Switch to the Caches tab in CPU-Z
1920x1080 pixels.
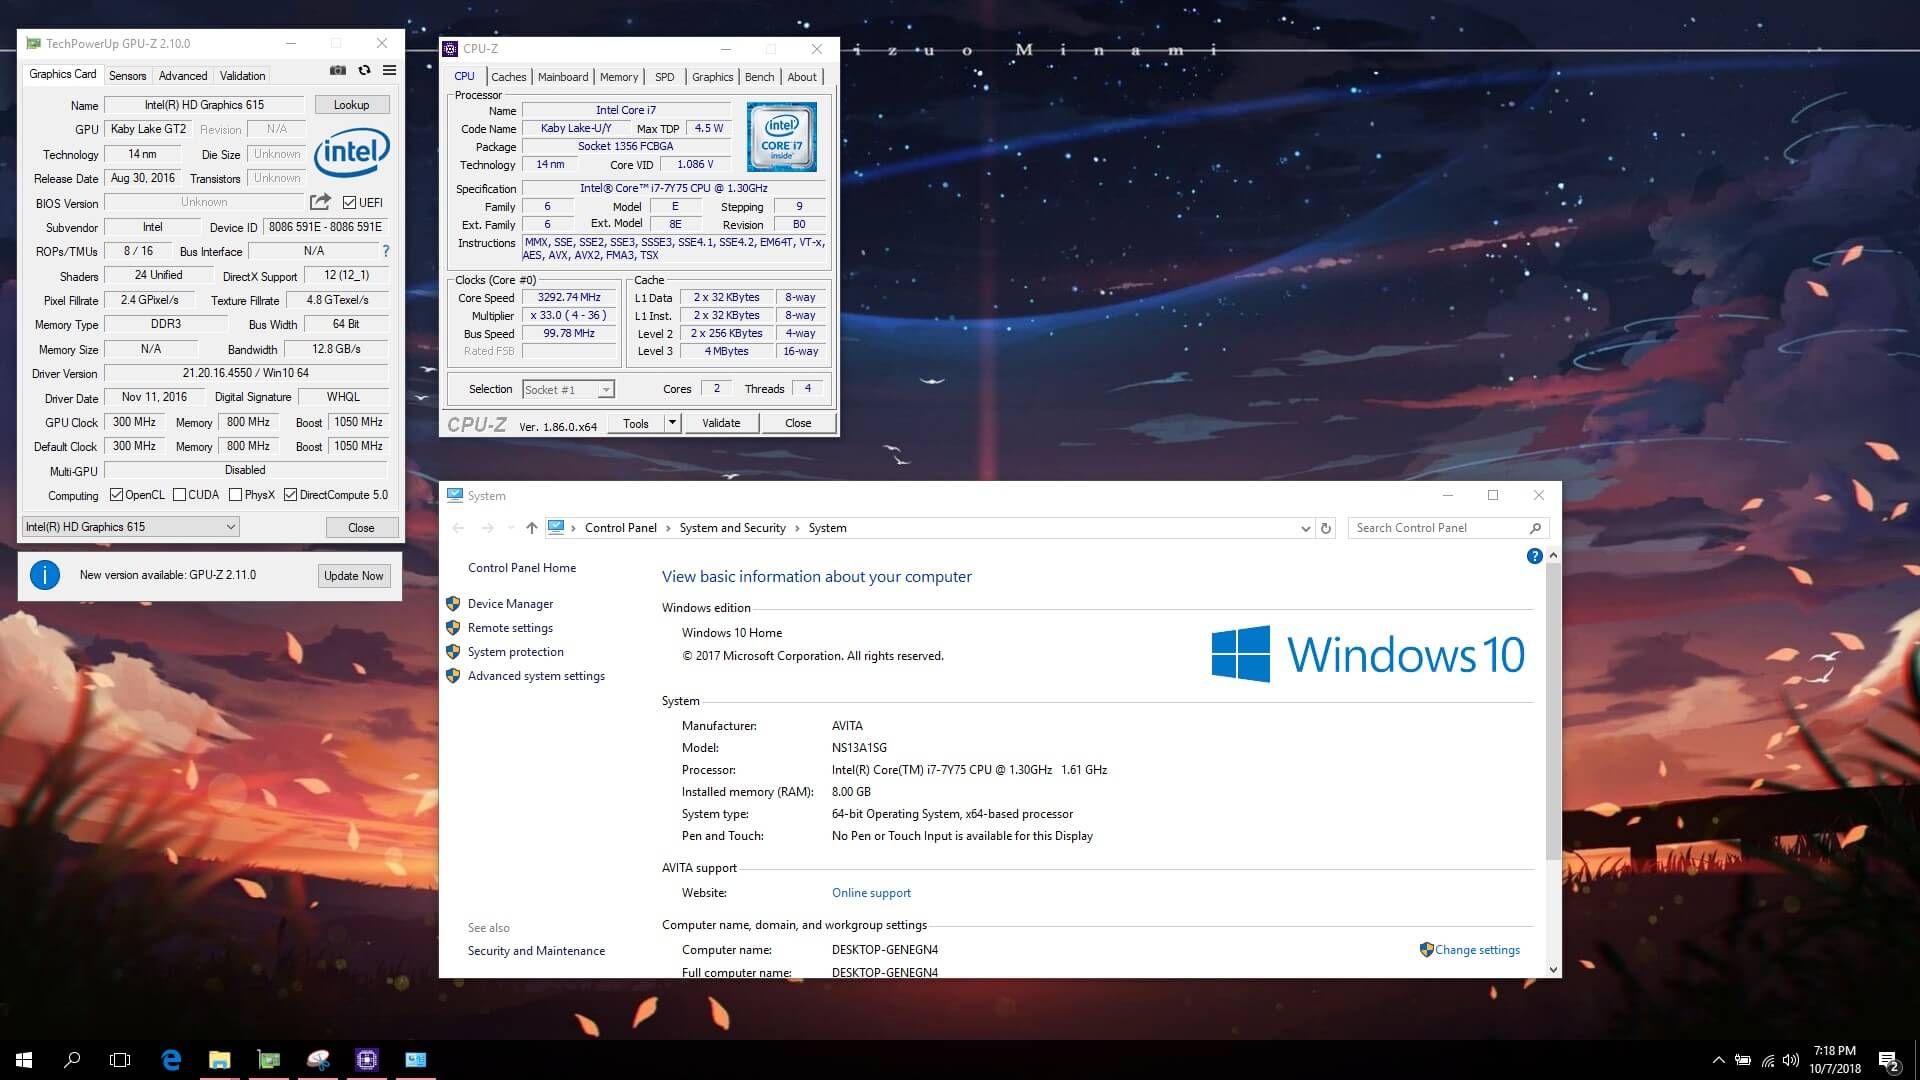point(508,77)
